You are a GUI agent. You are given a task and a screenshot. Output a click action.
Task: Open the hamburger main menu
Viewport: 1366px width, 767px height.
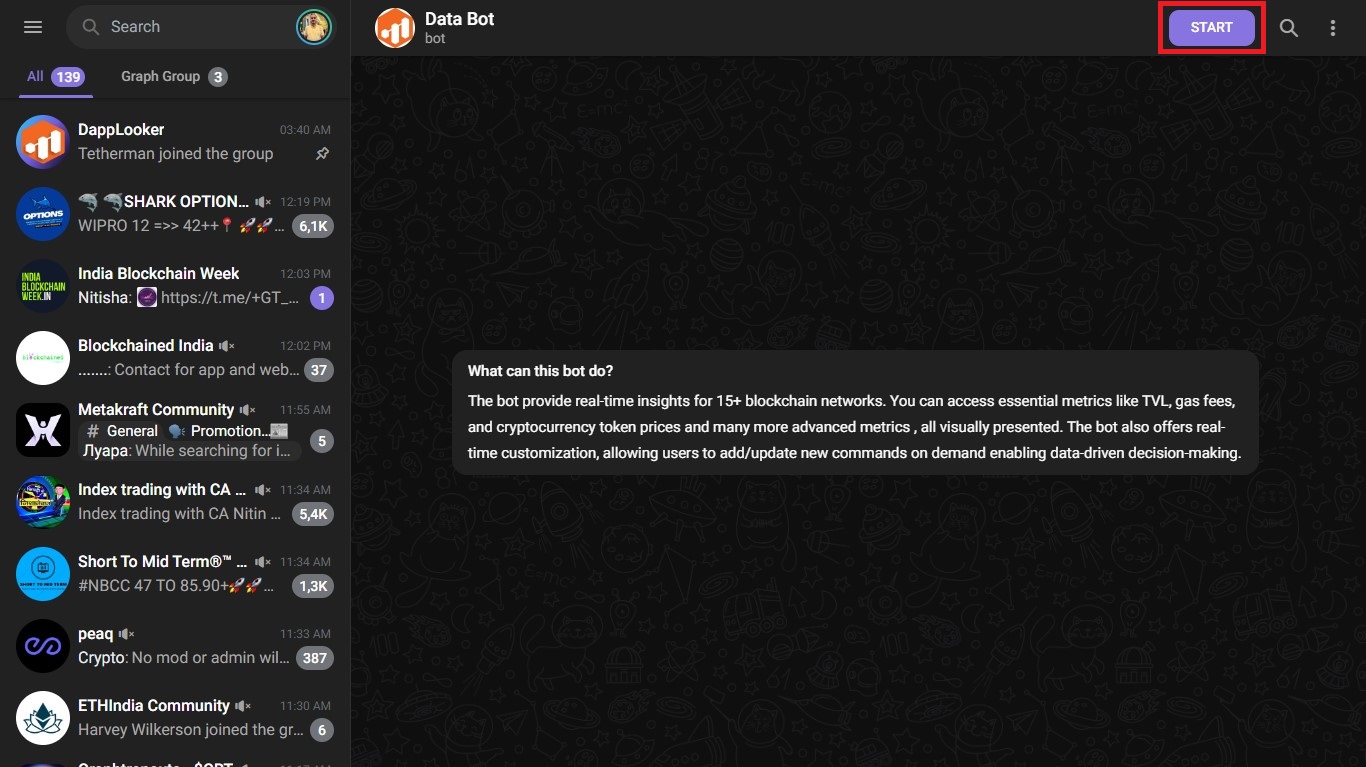[33, 27]
